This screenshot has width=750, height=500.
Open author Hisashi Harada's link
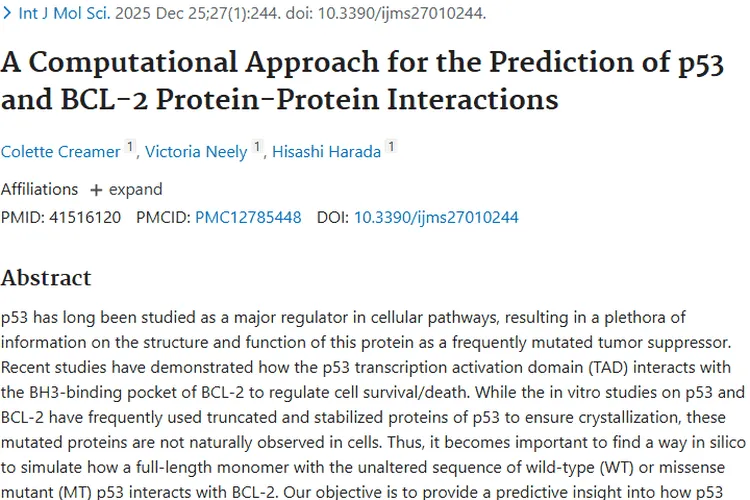pyautogui.click(x=326, y=152)
